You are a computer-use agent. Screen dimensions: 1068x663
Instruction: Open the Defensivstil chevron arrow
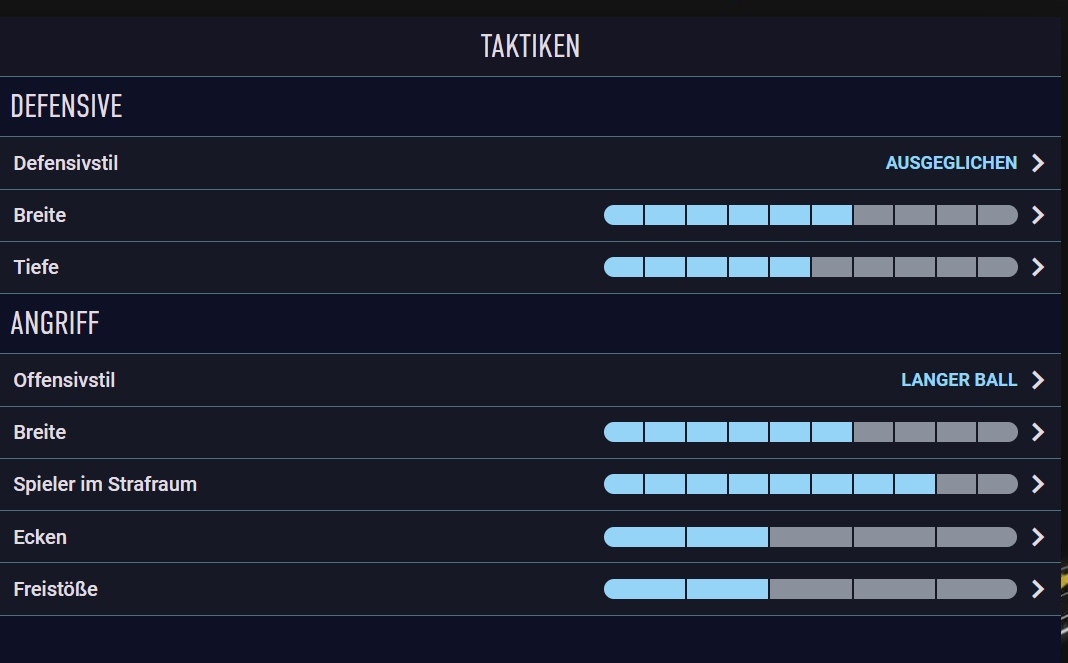click(x=1037, y=163)
